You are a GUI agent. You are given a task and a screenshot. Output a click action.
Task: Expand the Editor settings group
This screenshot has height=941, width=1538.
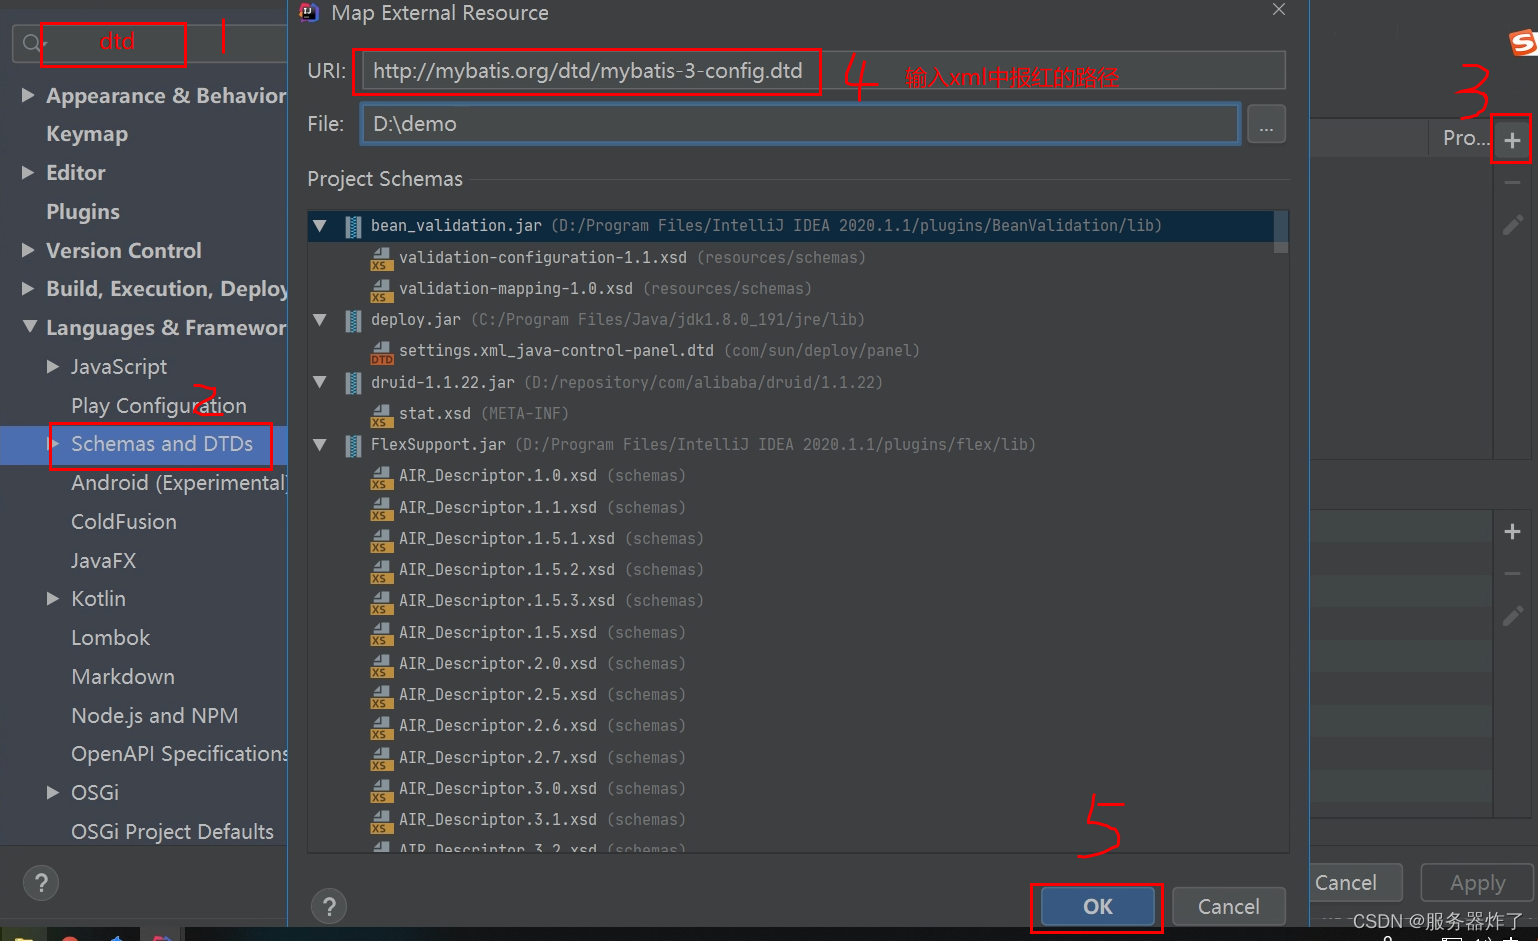[x=28, y=172]
